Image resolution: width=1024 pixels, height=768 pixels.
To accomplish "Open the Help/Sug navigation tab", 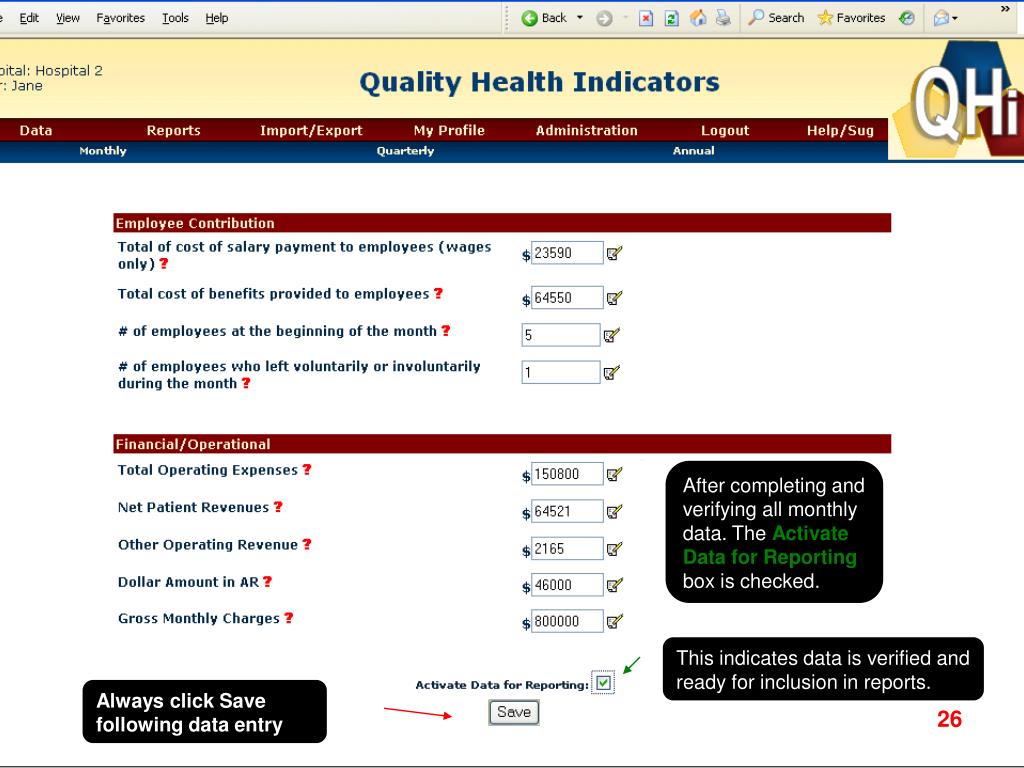I will pos(840,130).
